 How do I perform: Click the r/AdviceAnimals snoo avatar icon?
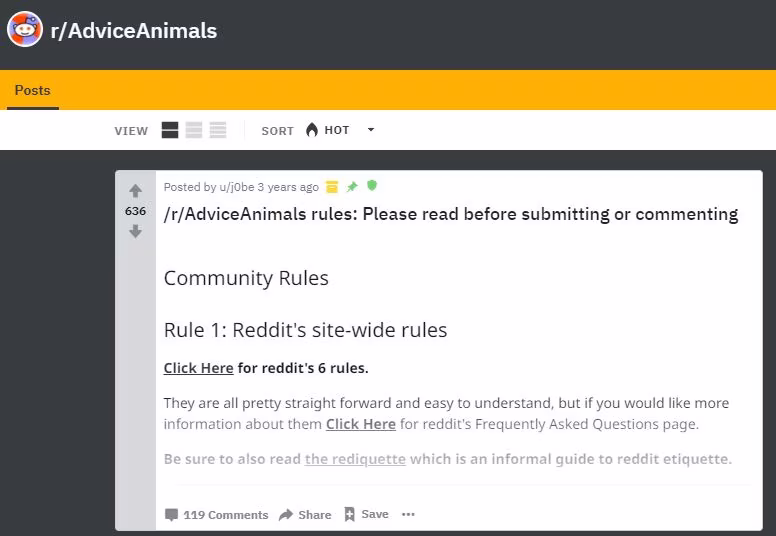tap(24, 30)
